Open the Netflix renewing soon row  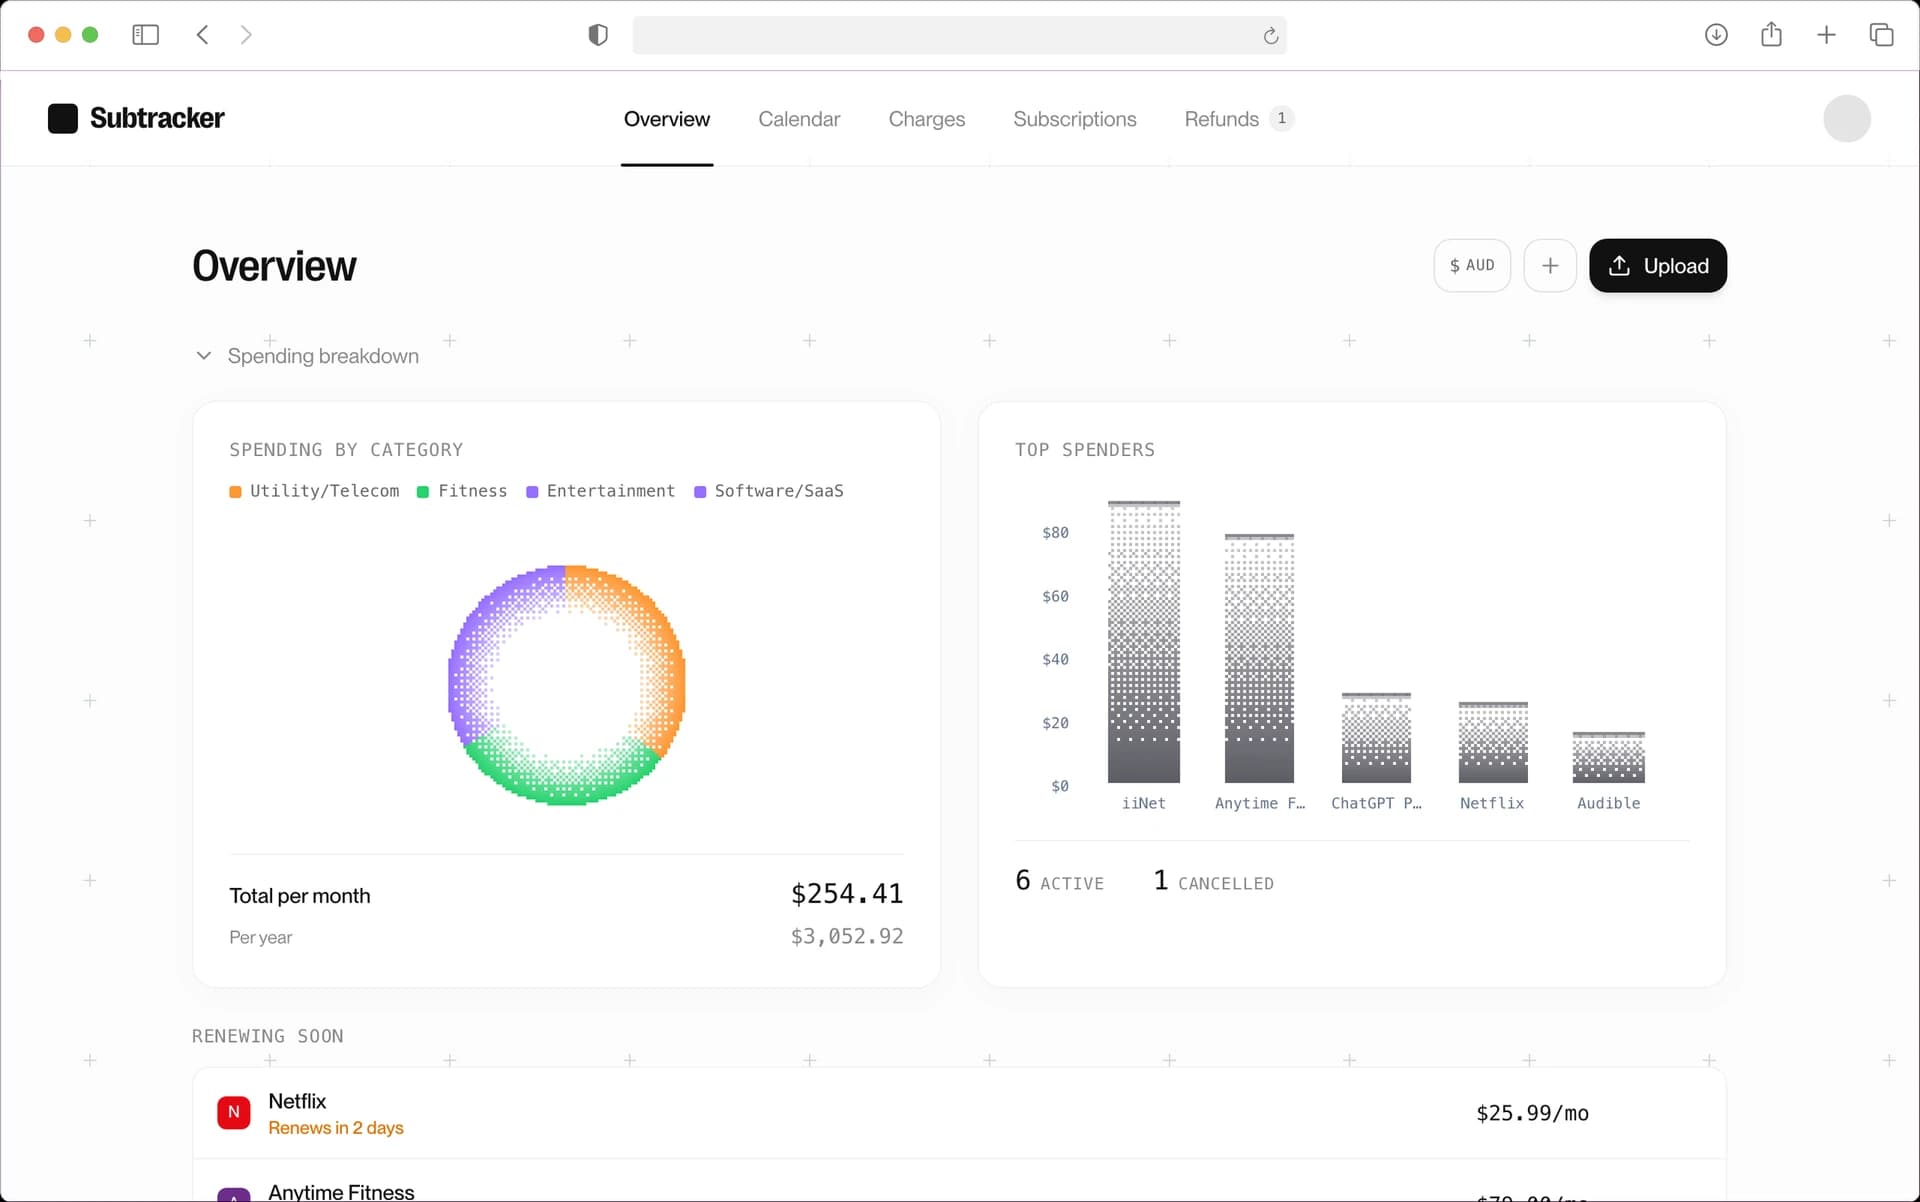point(959,1113)
